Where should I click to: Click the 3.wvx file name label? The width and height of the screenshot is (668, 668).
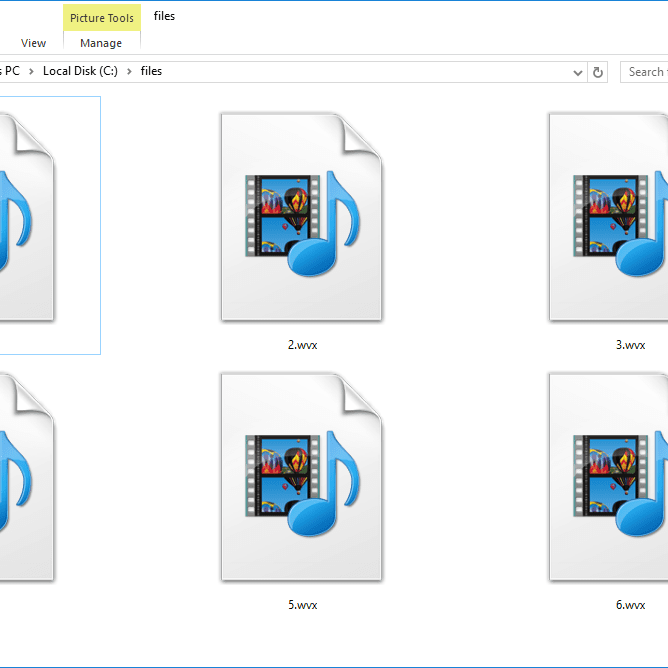tap(631, 345)
